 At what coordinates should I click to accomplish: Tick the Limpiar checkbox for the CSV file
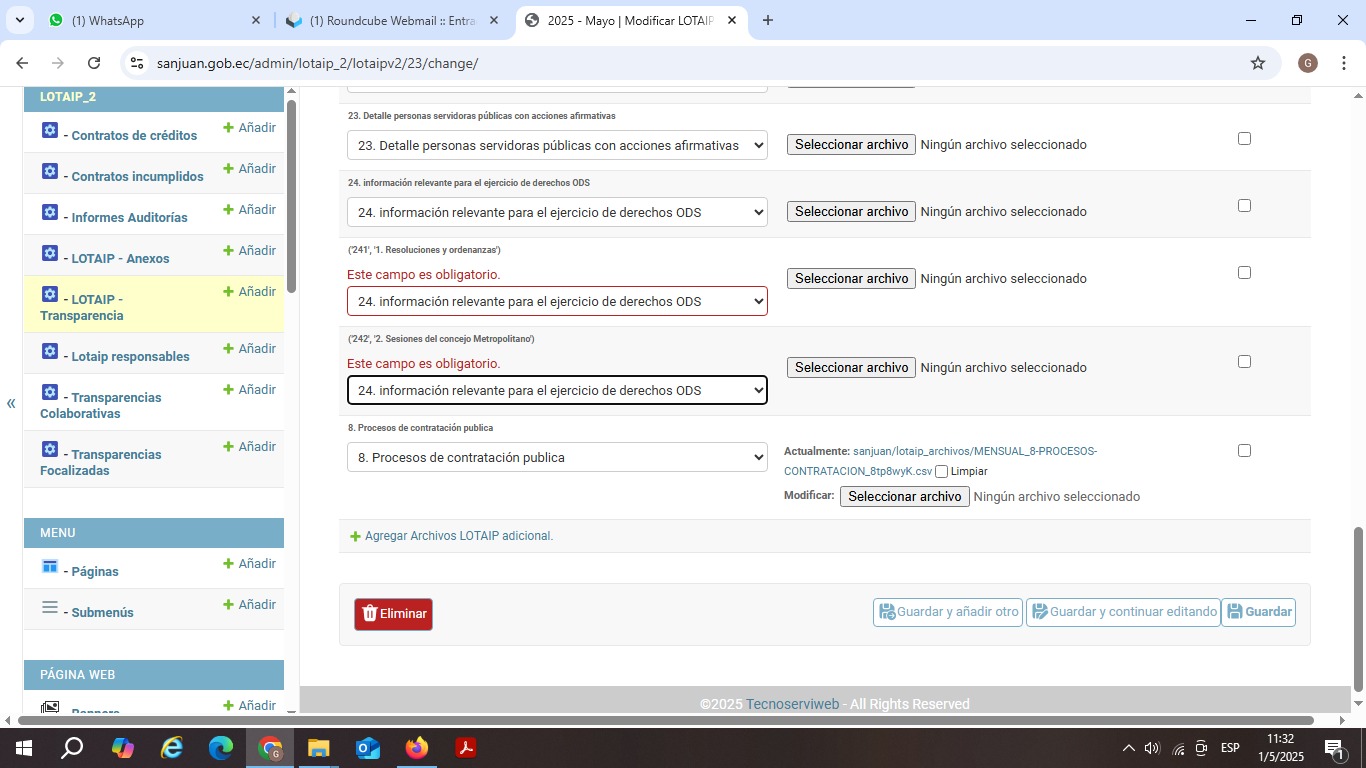coord(941,472)
